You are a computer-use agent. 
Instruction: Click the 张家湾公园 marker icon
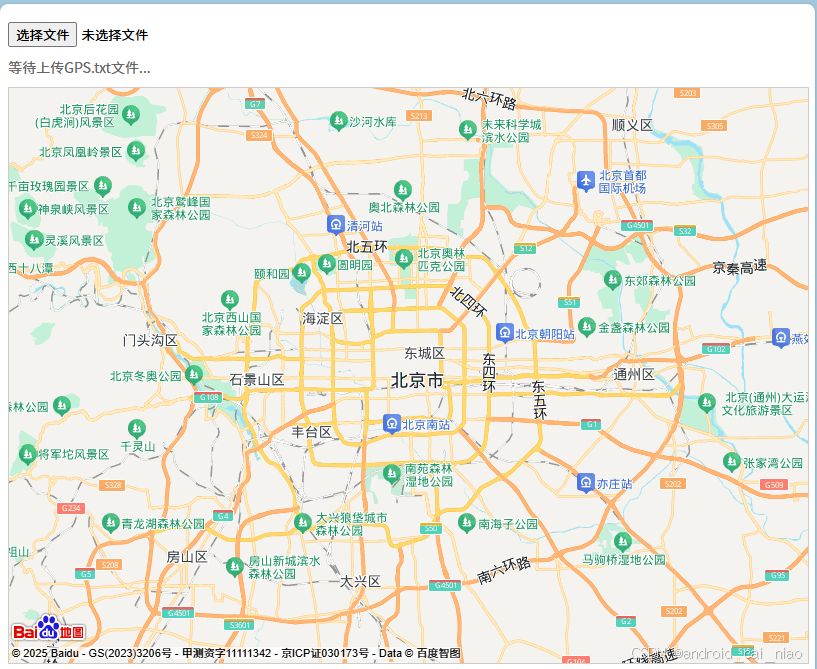coord(732,462)
